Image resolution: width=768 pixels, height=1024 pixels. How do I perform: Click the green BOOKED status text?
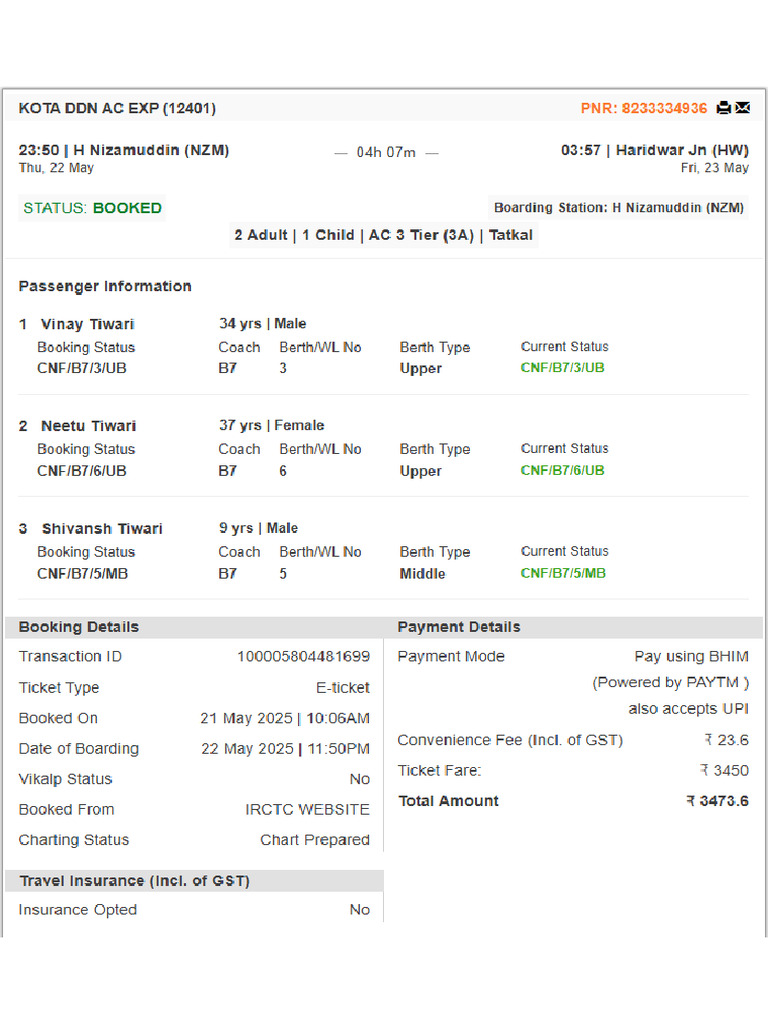(x=127, y=208)
